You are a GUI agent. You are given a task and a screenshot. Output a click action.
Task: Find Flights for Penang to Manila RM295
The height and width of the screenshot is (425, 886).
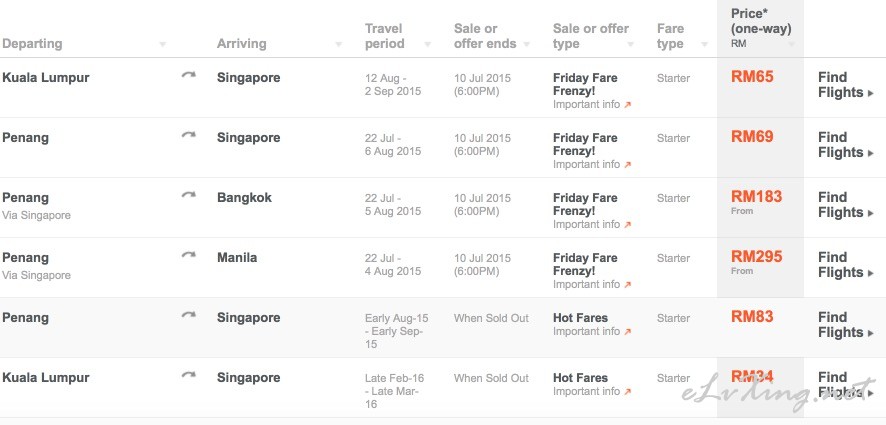pyautogui.click(x=846, y=264)
